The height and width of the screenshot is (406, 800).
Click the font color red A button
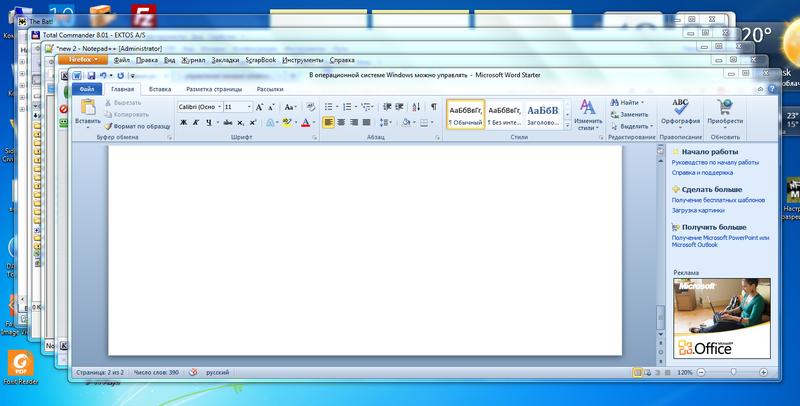coord(306,122)
